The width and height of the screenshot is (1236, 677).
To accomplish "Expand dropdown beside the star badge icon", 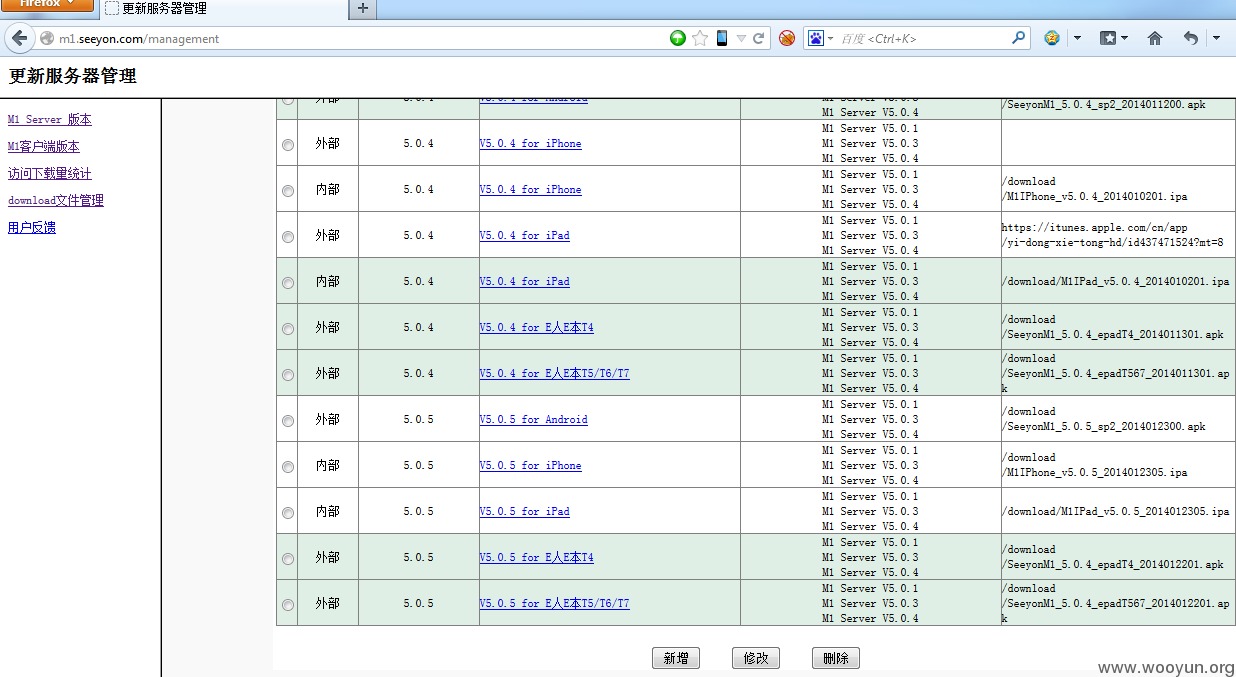I will [1077, 38].
